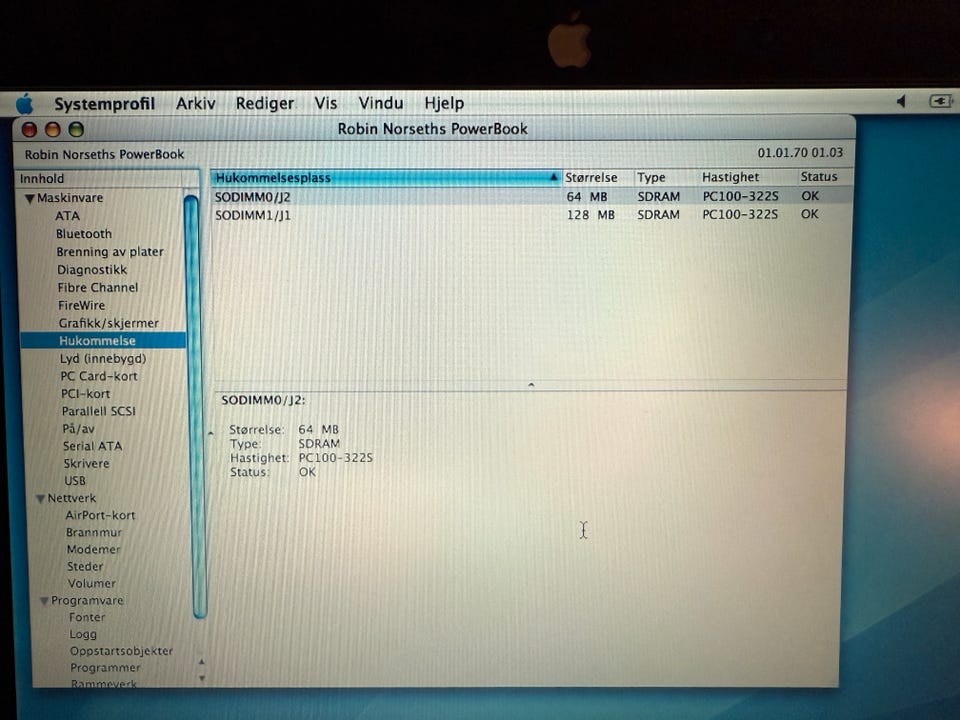Open the Vis menu
Screen dimensions: 960x720
coord(325,102)
